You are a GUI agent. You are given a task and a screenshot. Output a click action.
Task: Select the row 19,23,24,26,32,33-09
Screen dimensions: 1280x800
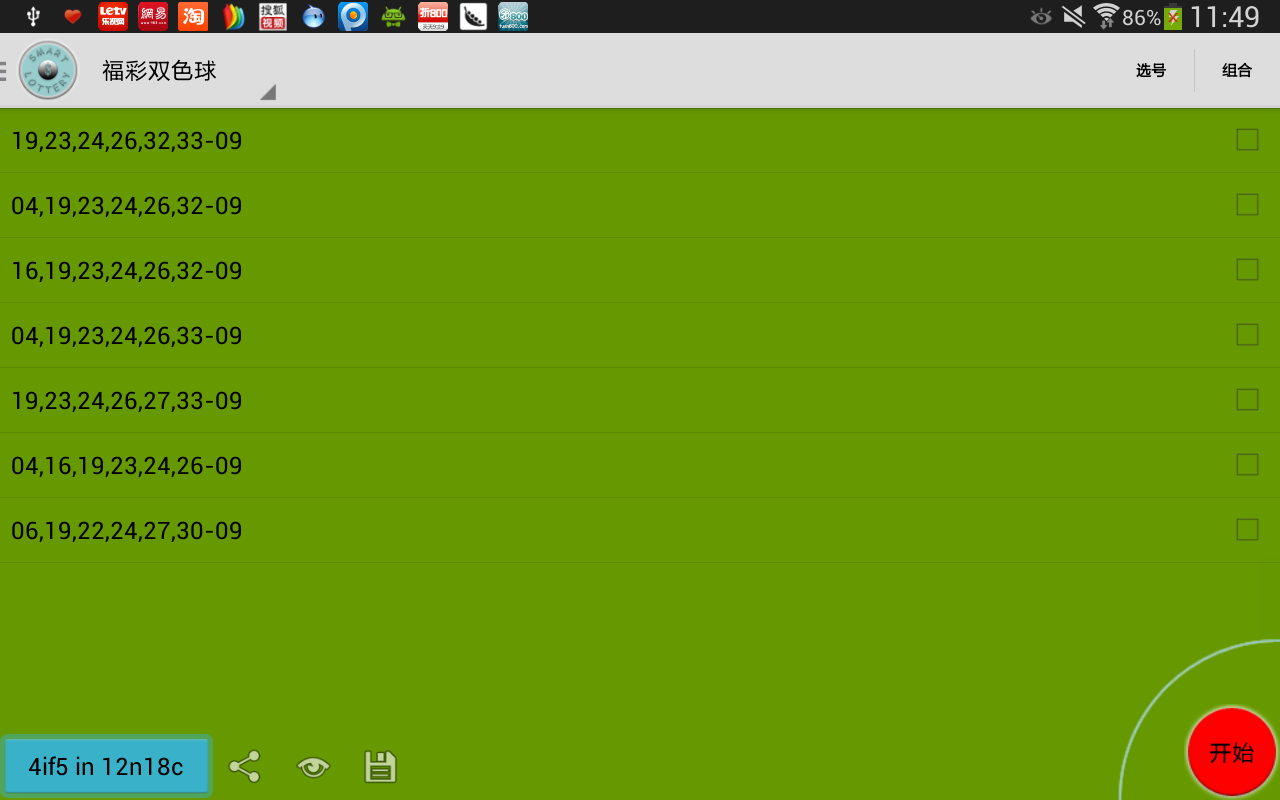(640, 140)
